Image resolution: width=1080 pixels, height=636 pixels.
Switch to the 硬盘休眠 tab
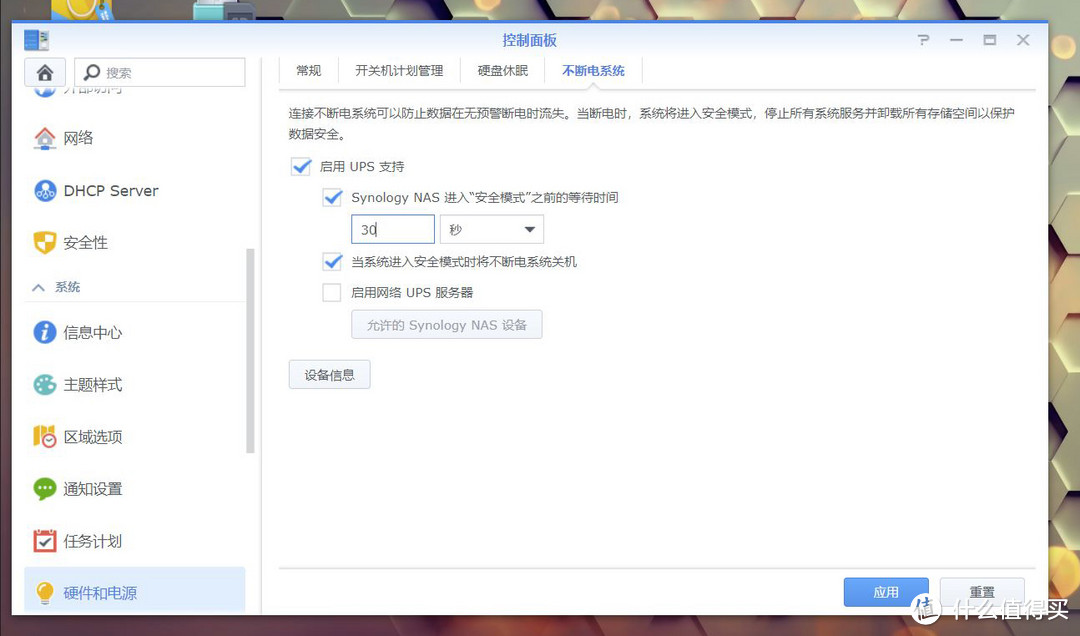coord(503,71)
